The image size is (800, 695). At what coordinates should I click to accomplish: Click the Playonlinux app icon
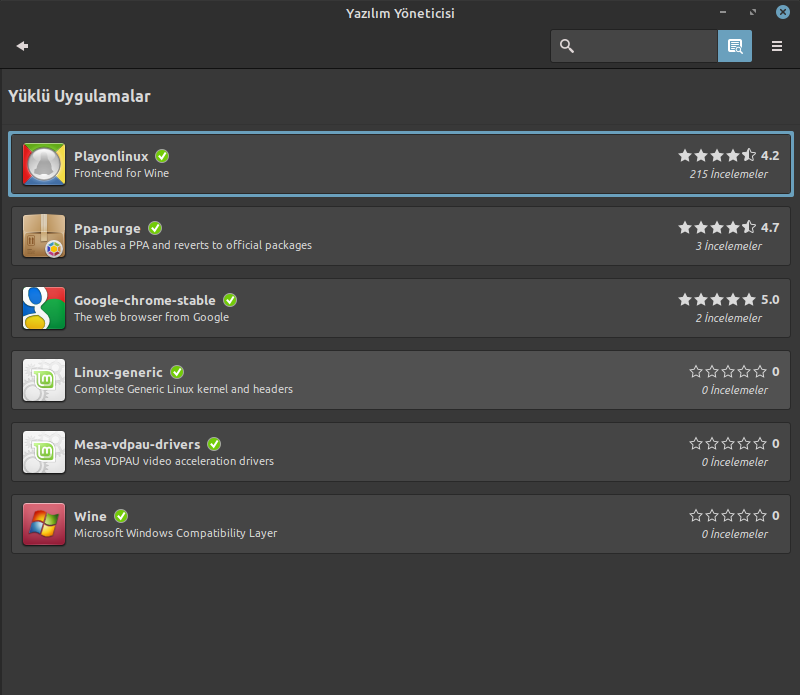(x=44, y=164)
